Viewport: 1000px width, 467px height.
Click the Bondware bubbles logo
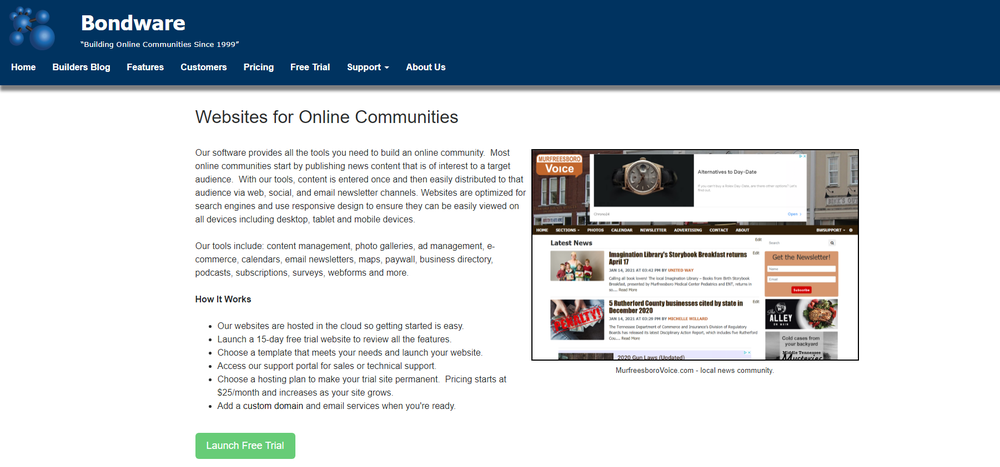(x=33, y=27)
